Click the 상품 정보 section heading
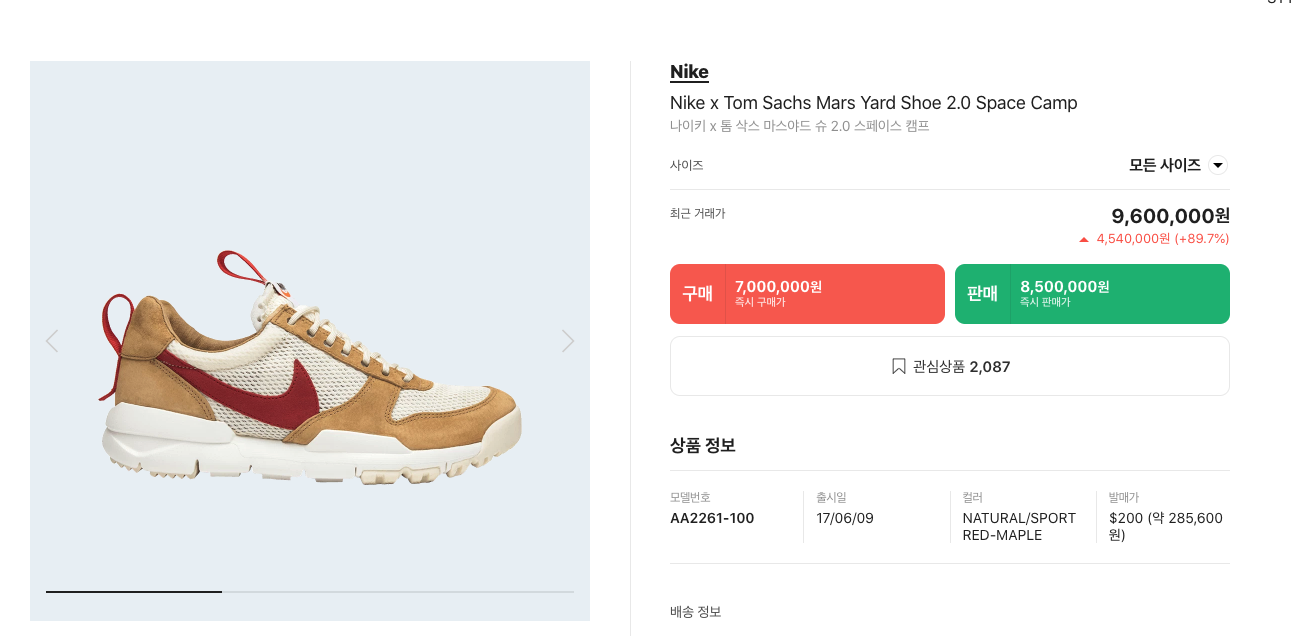This screenshot has width=1291, height=636. click(x=703, y=445)
